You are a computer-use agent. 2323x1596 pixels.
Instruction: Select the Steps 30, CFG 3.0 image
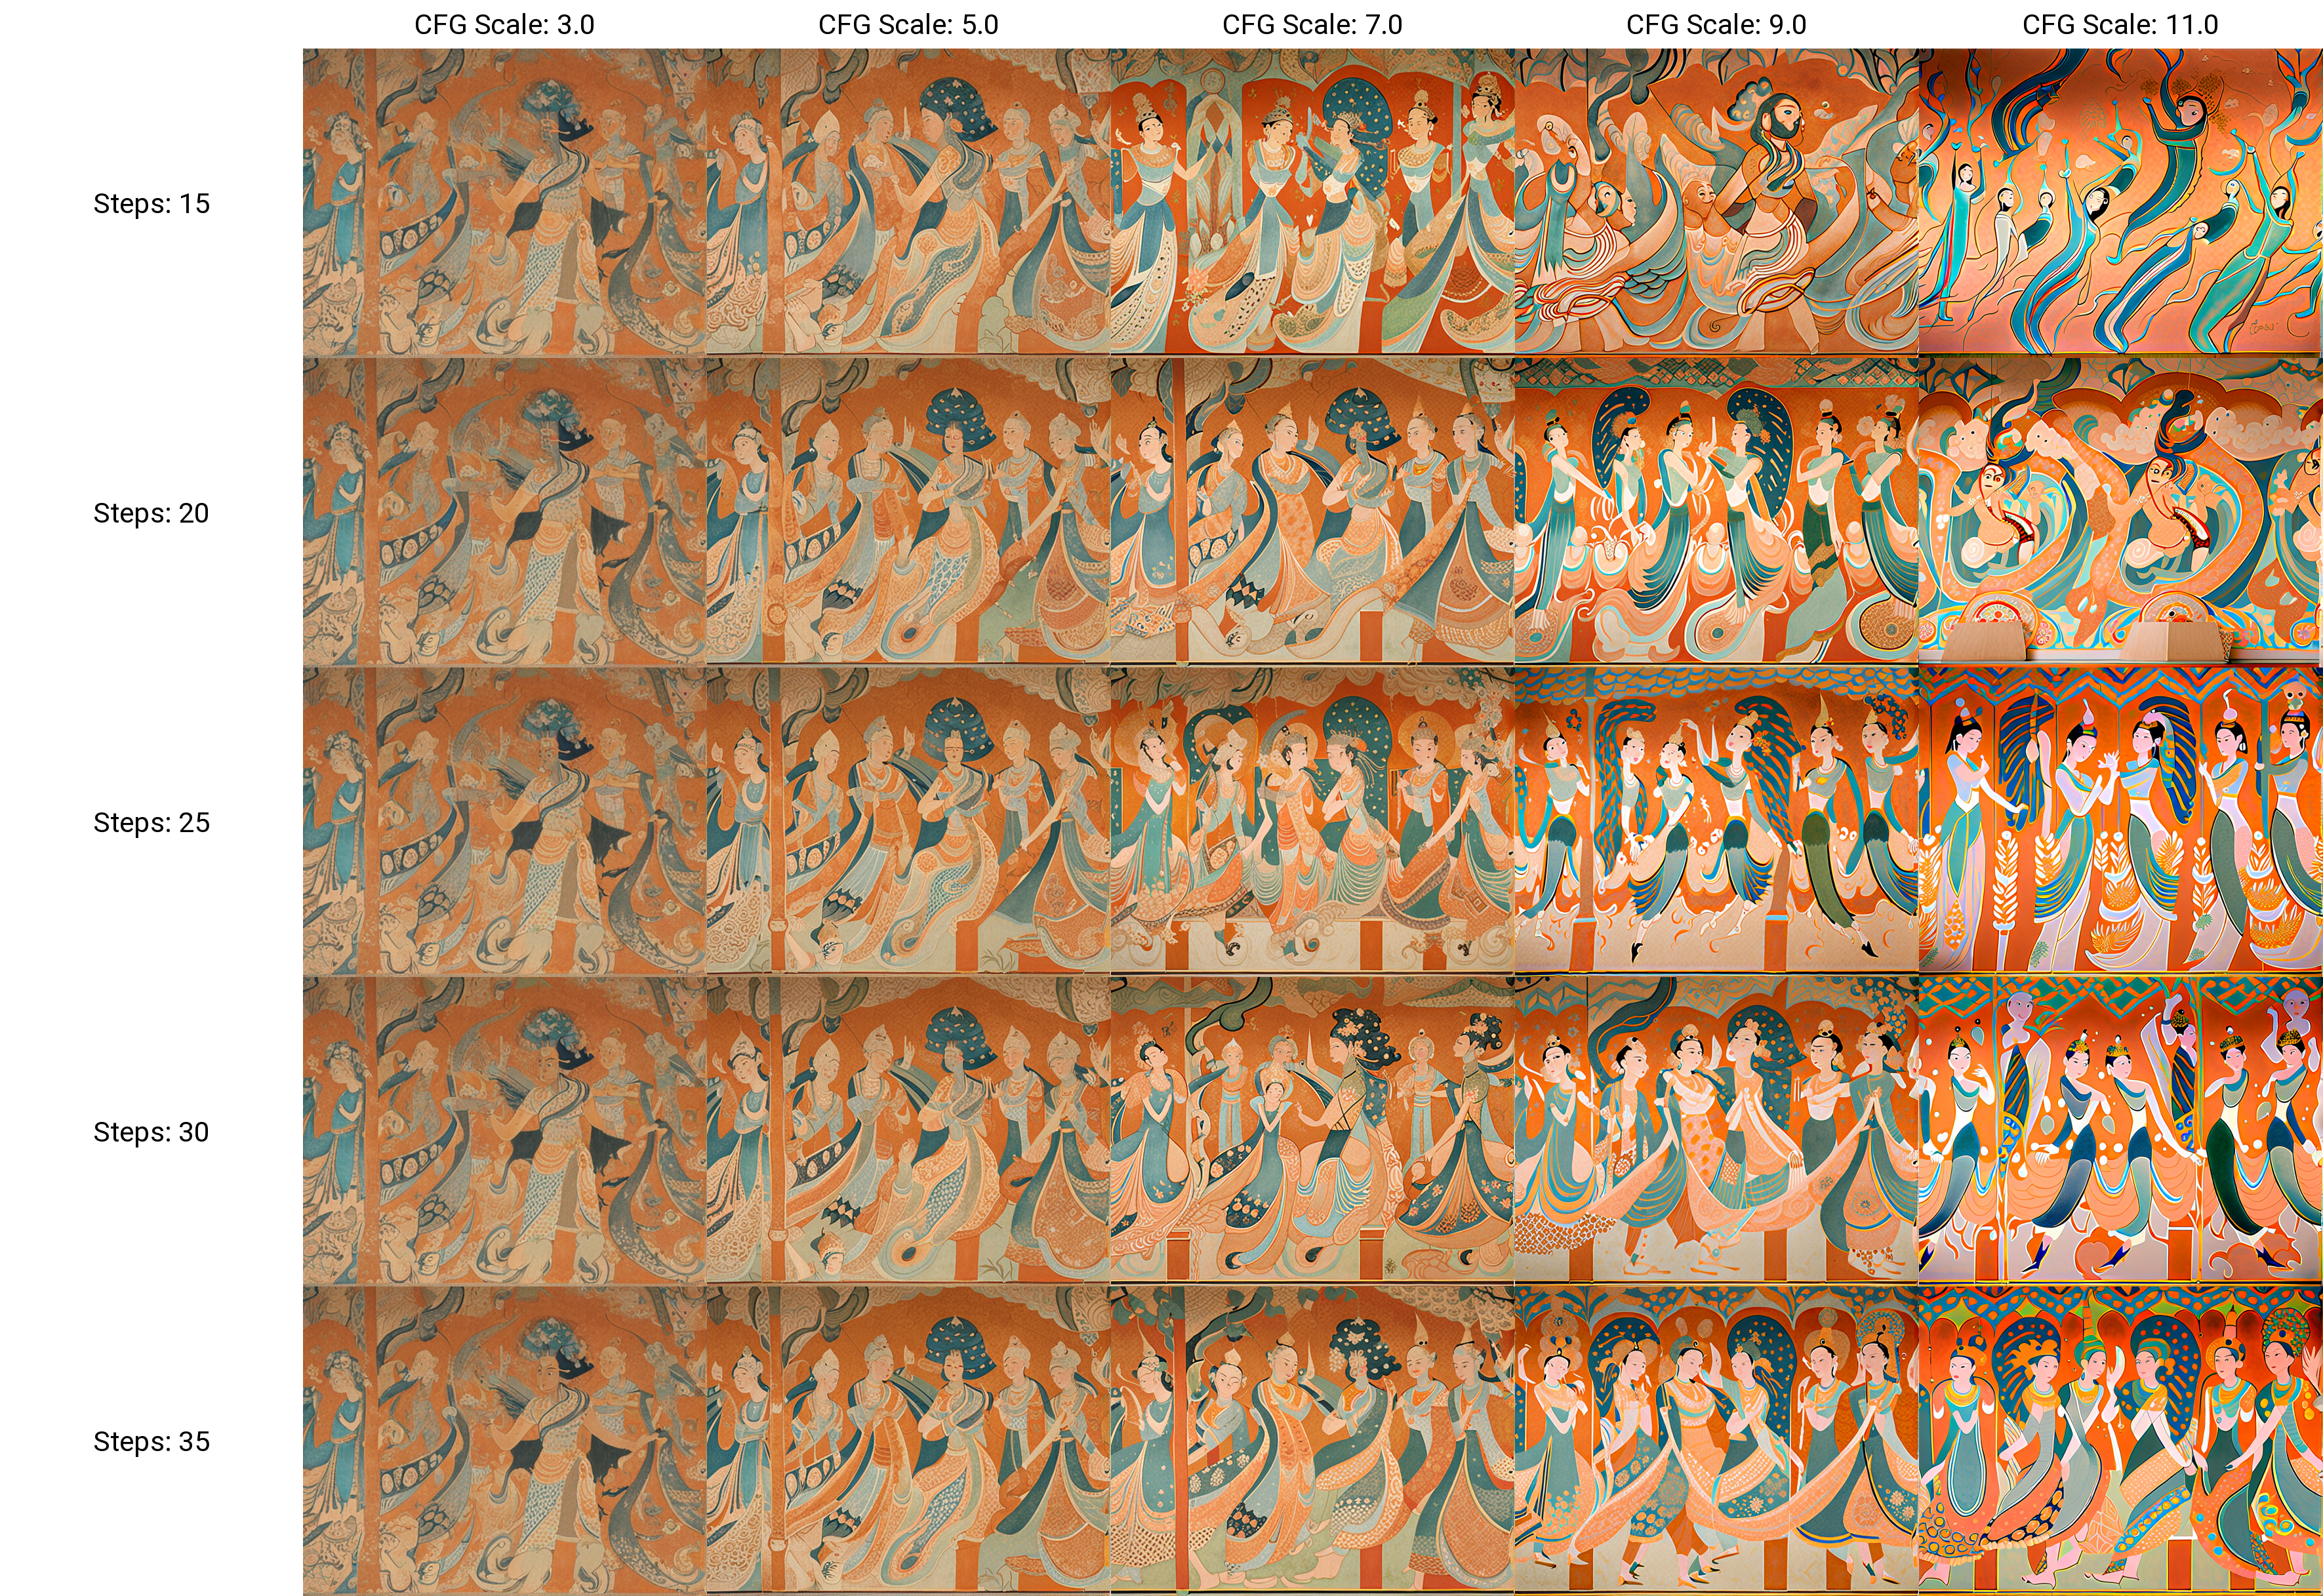click(x=505, y=1131)
